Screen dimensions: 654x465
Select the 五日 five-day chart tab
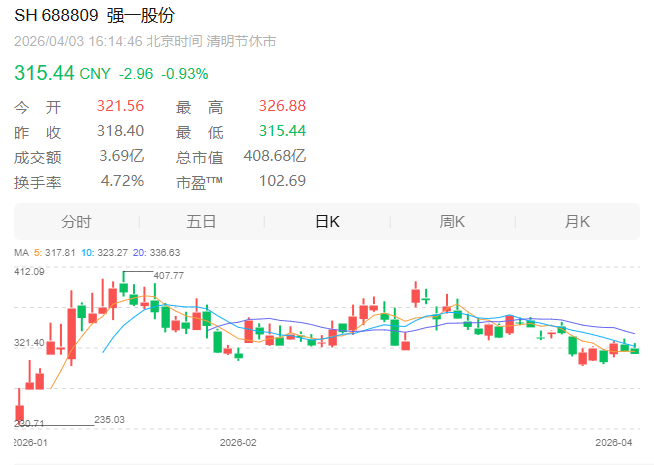click(x=201, y=222)
